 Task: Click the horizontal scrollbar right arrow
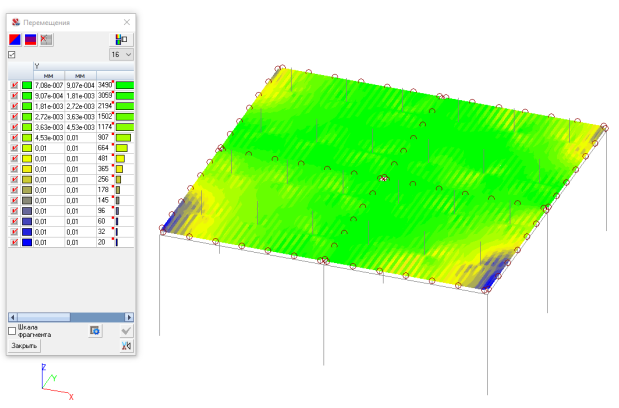pos(130,316)
